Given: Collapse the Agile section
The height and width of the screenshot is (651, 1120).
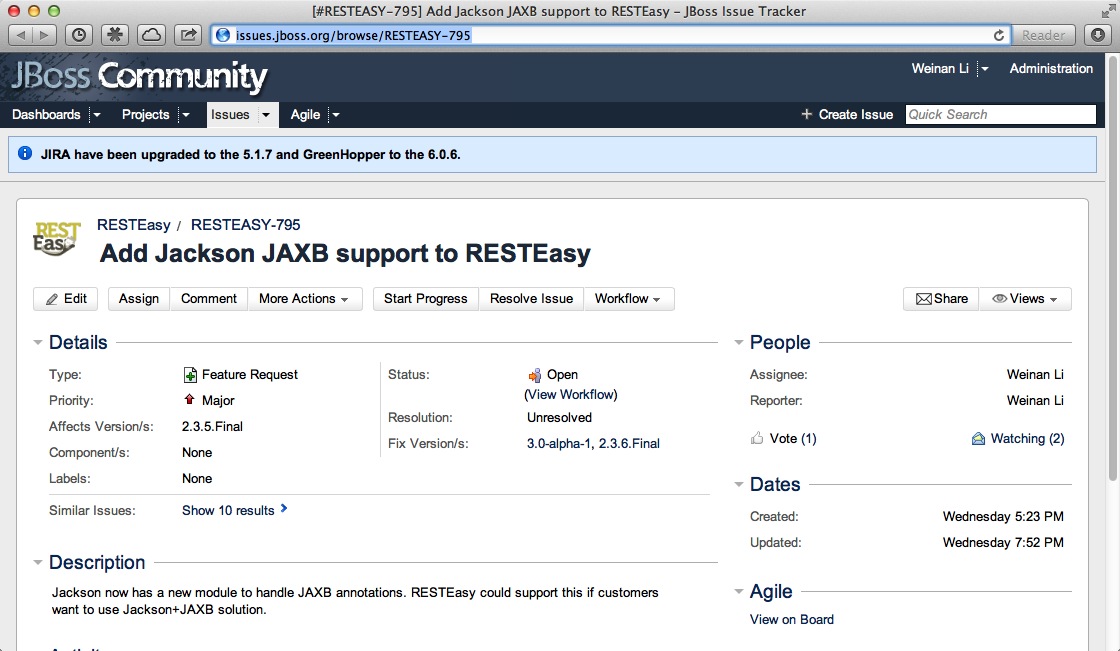Looking at the screenshot, I should [x=739, y=591].
